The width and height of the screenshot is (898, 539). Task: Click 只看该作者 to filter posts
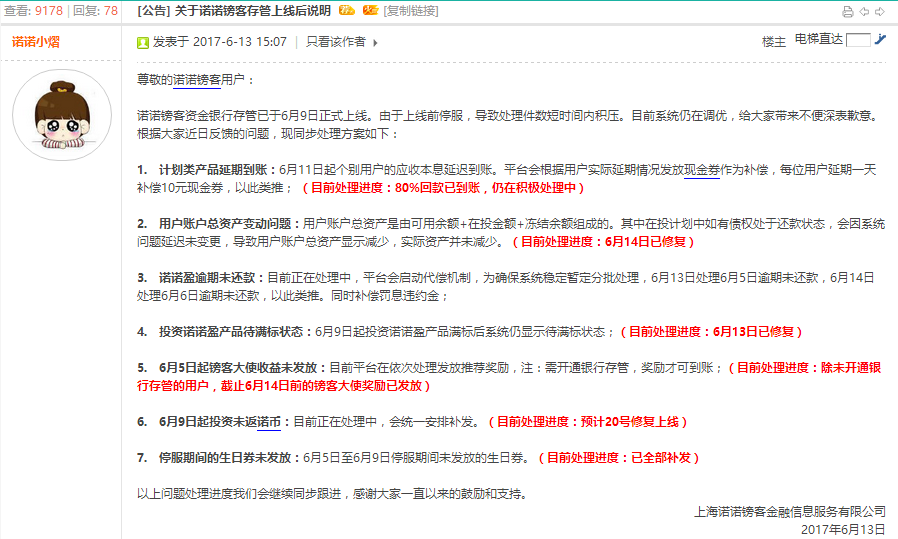point(336,42)
